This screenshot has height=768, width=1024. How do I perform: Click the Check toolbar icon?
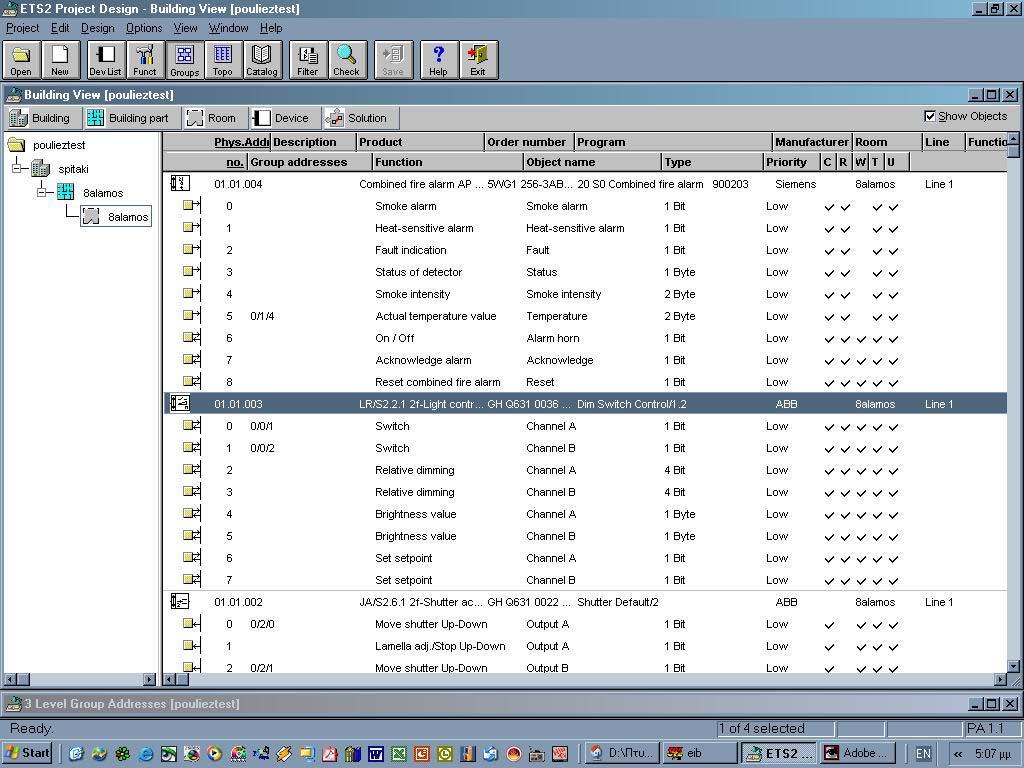tap(347, 60)
